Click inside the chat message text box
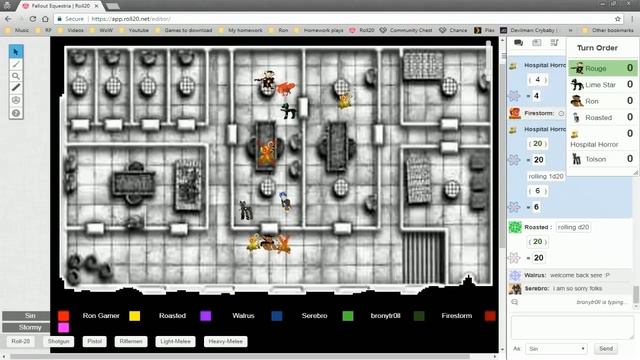This screenshot has width=640, height=360. point(571,327)
